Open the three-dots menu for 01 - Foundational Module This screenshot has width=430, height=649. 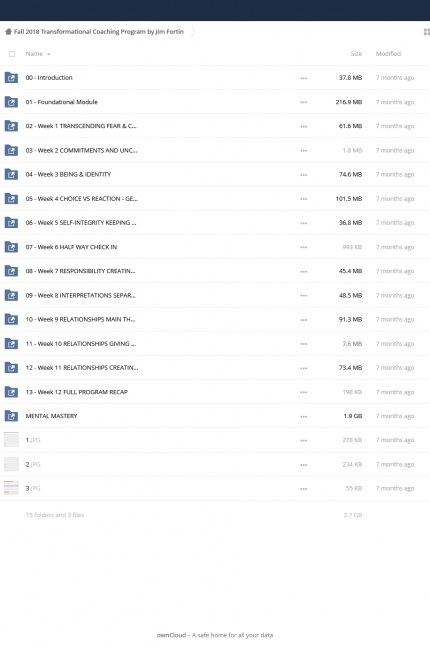304,102
